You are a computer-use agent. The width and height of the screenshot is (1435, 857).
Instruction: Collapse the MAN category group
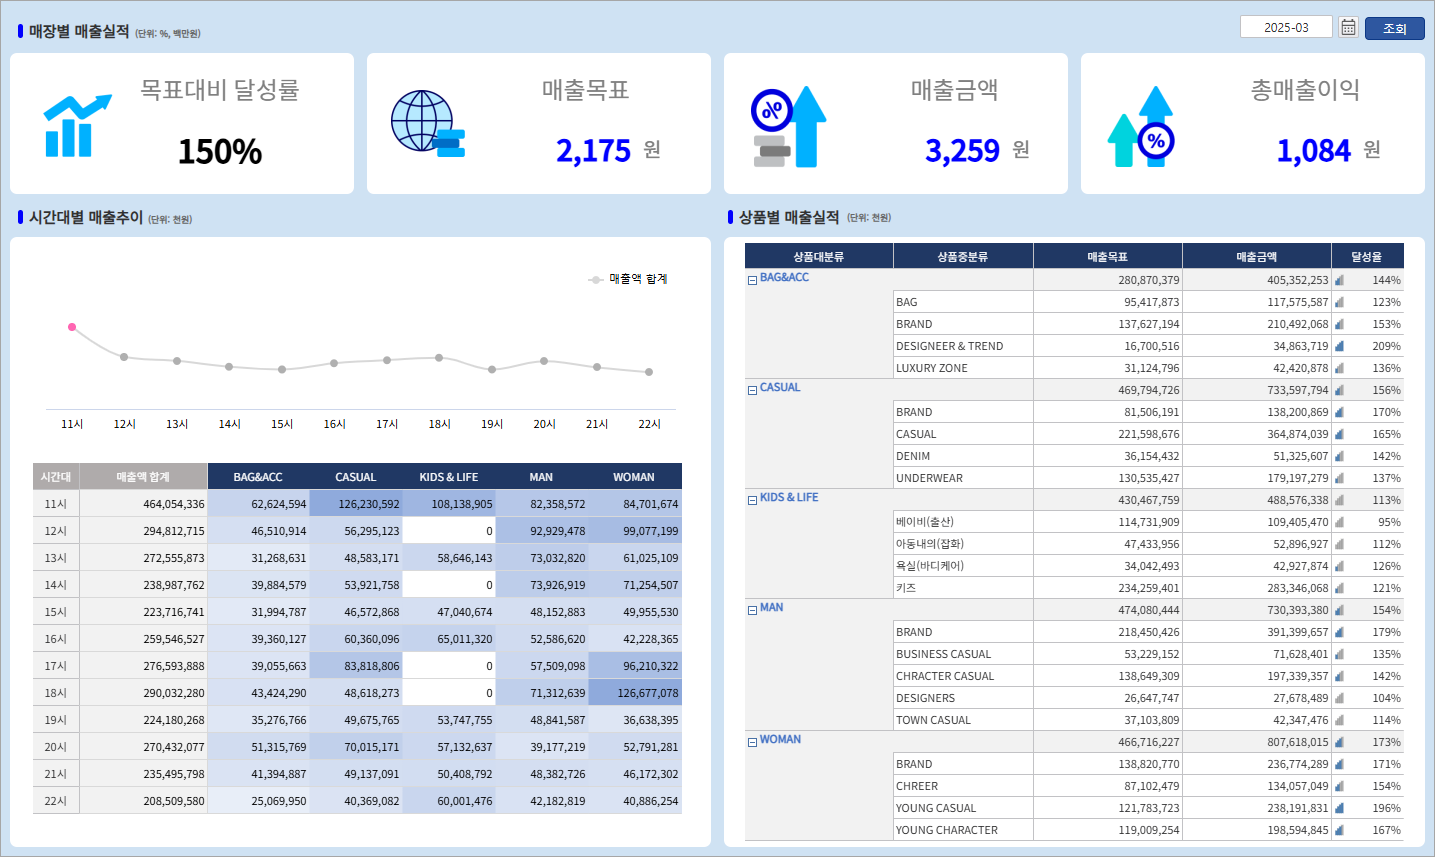coord(752,610)
